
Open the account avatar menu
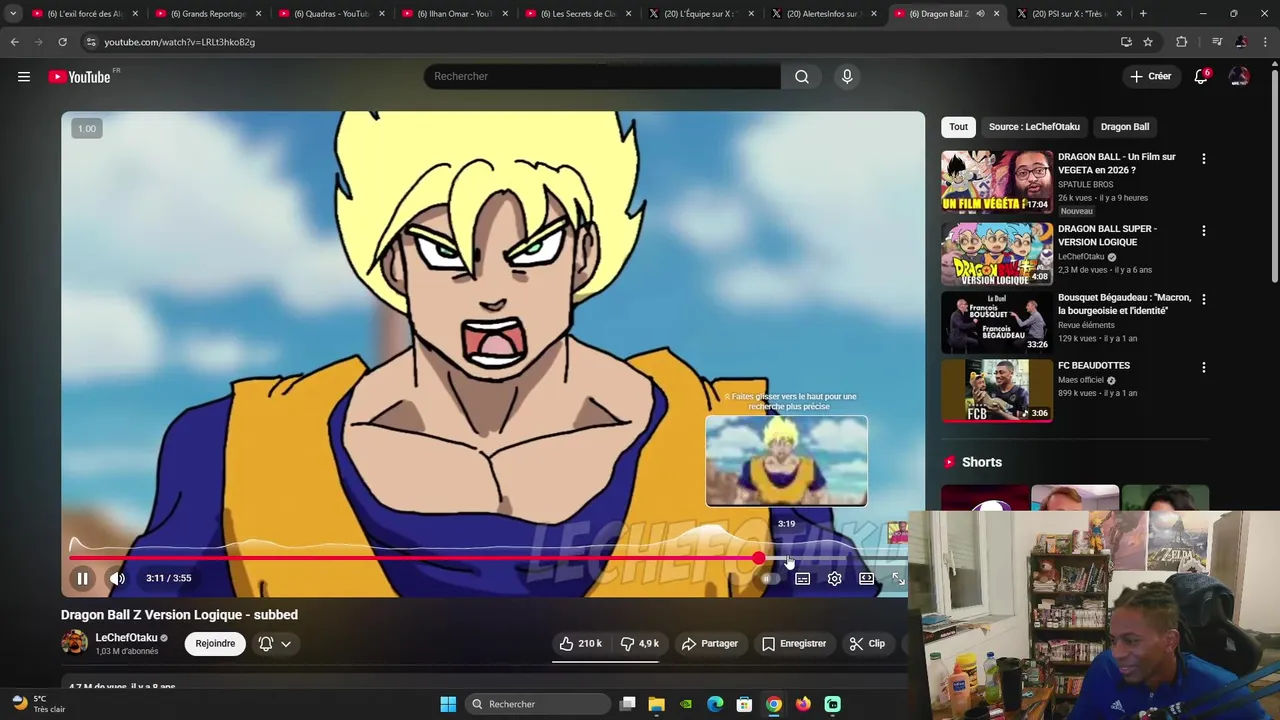(1239, 77)
